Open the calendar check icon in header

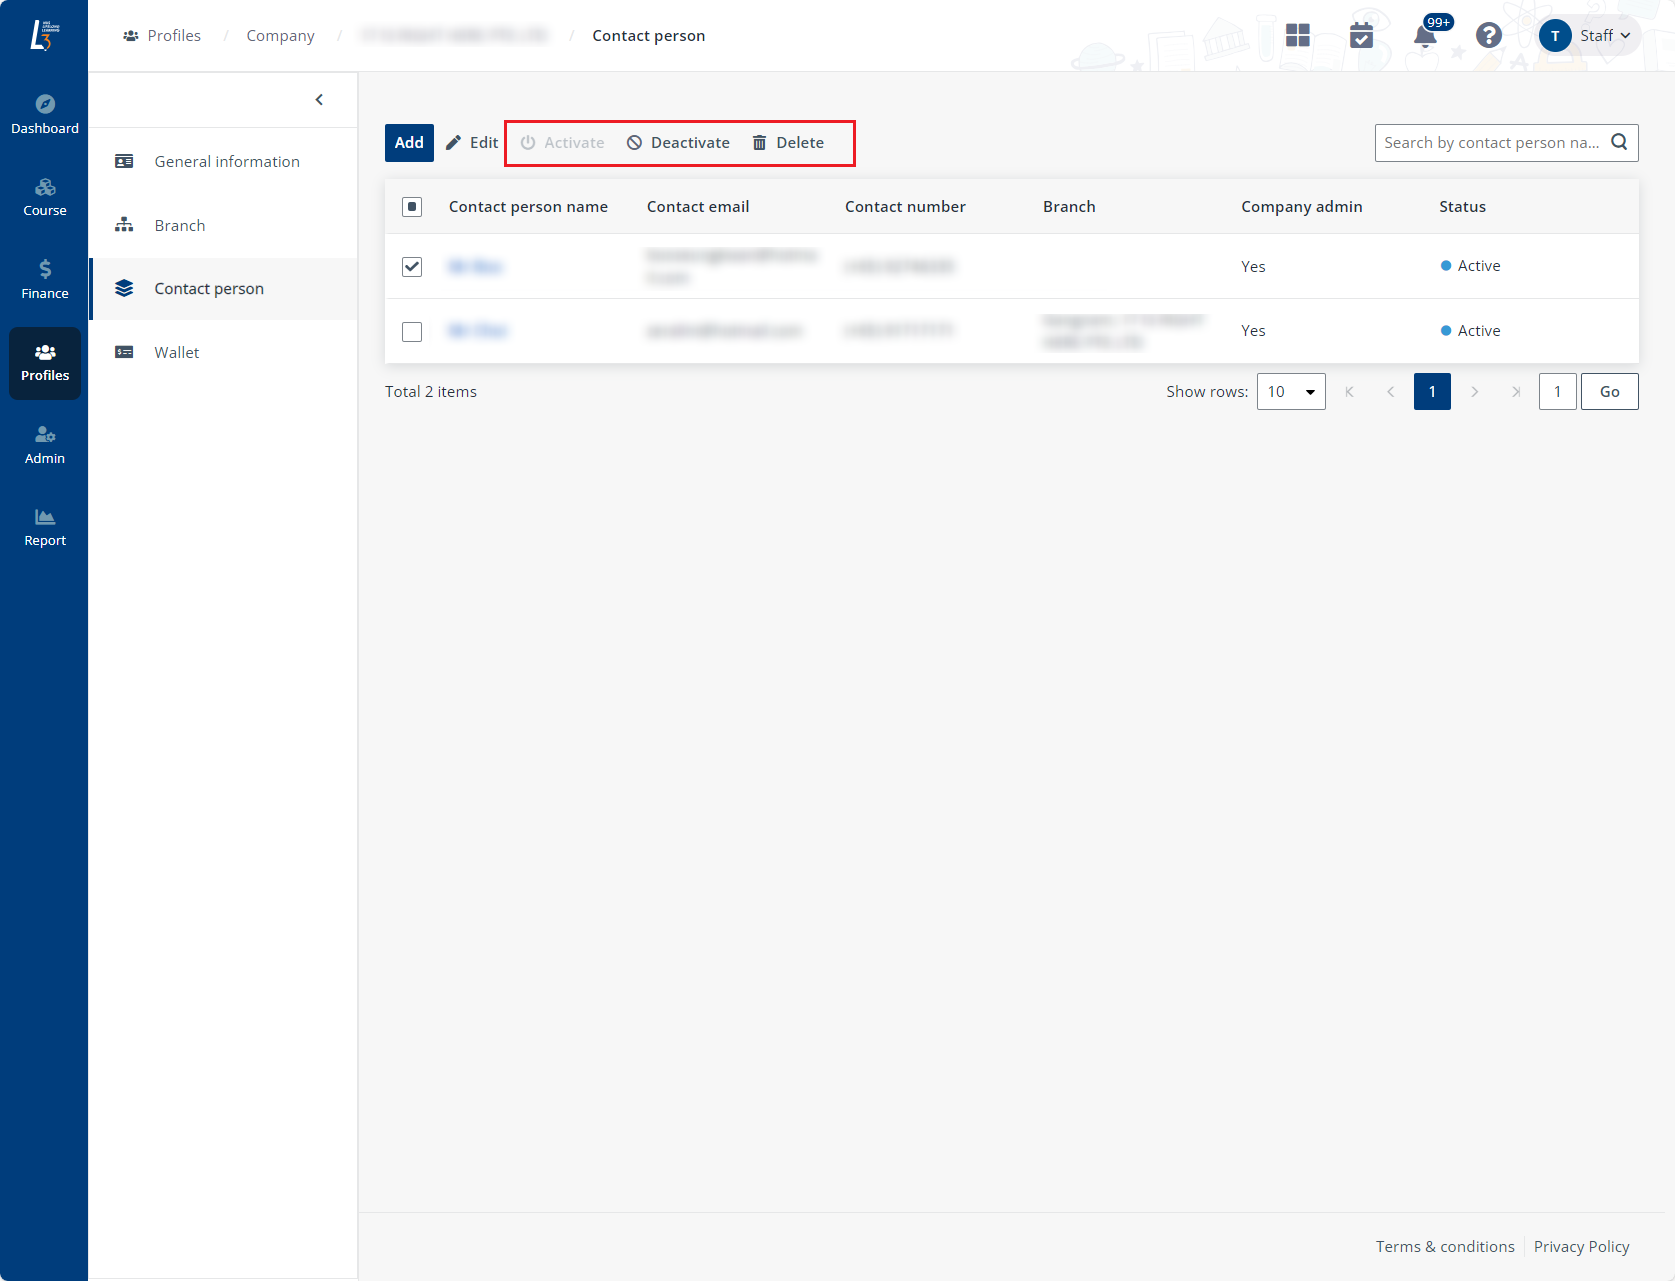click(1361, 36)
